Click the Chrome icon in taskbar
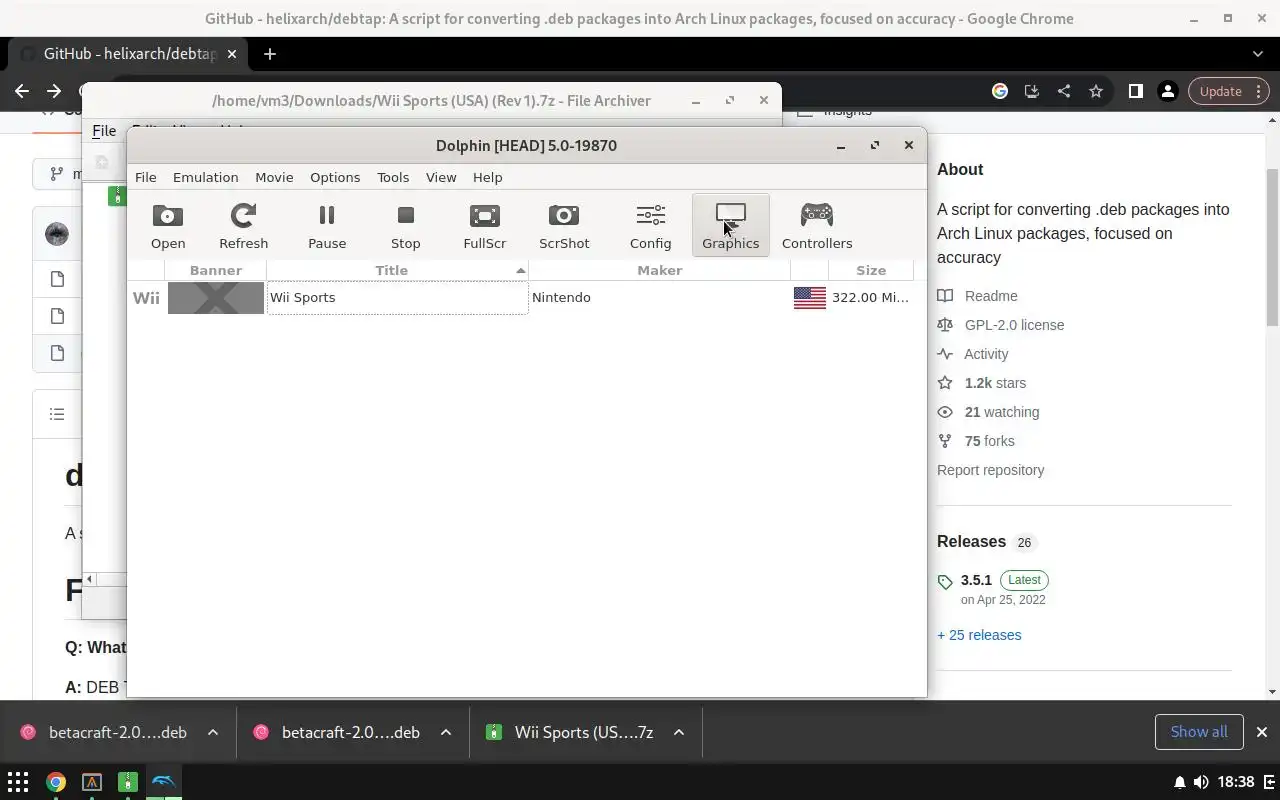 (55, 782)
